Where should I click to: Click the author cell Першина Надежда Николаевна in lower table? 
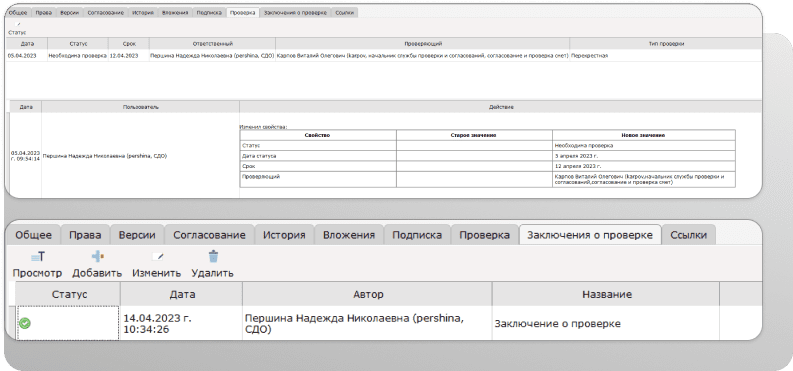click(367, 323)
